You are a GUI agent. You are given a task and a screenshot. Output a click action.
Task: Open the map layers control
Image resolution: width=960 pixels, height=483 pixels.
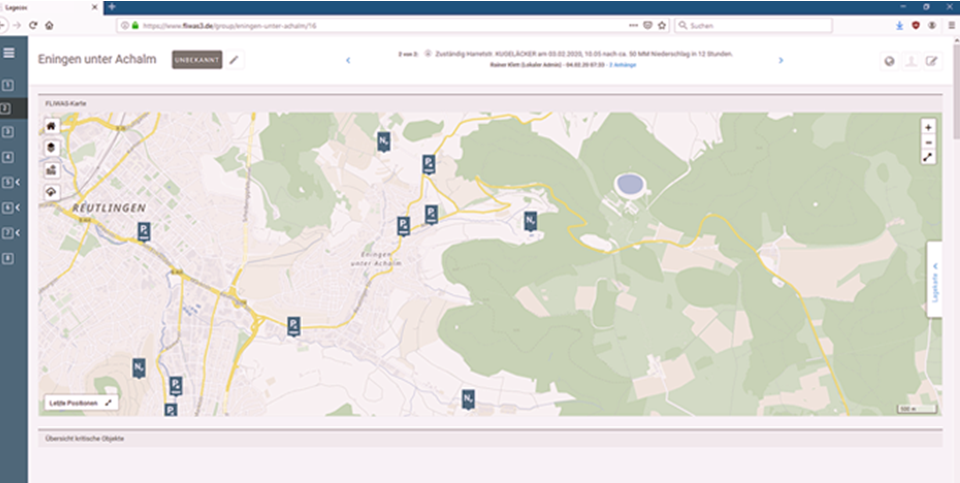pyautogui.click(x=52, y=147)
